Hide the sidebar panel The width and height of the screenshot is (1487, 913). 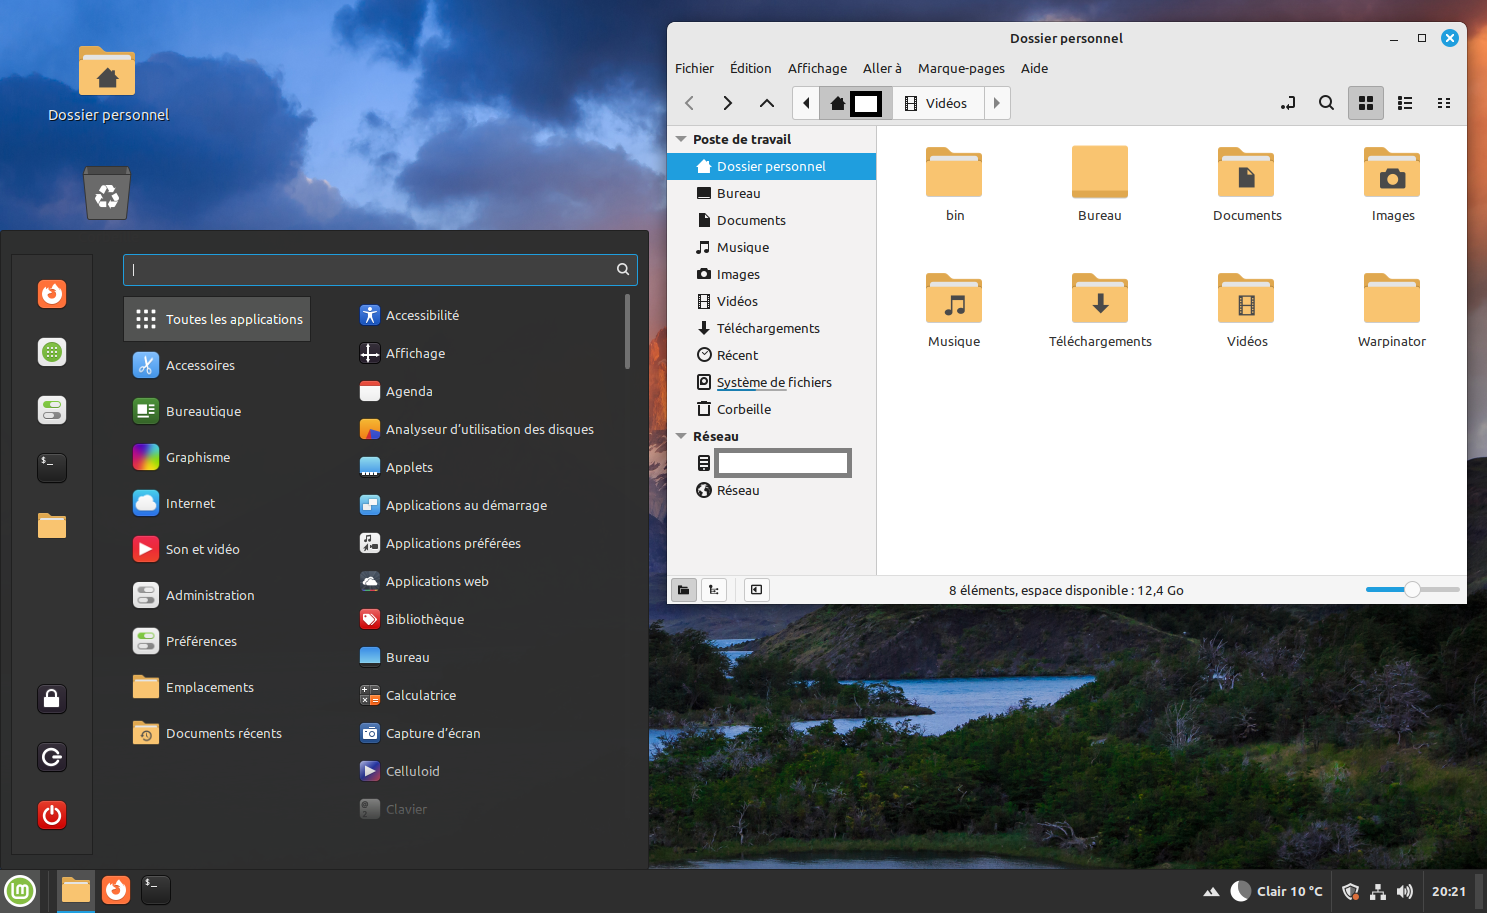click(x=756, y=590)
